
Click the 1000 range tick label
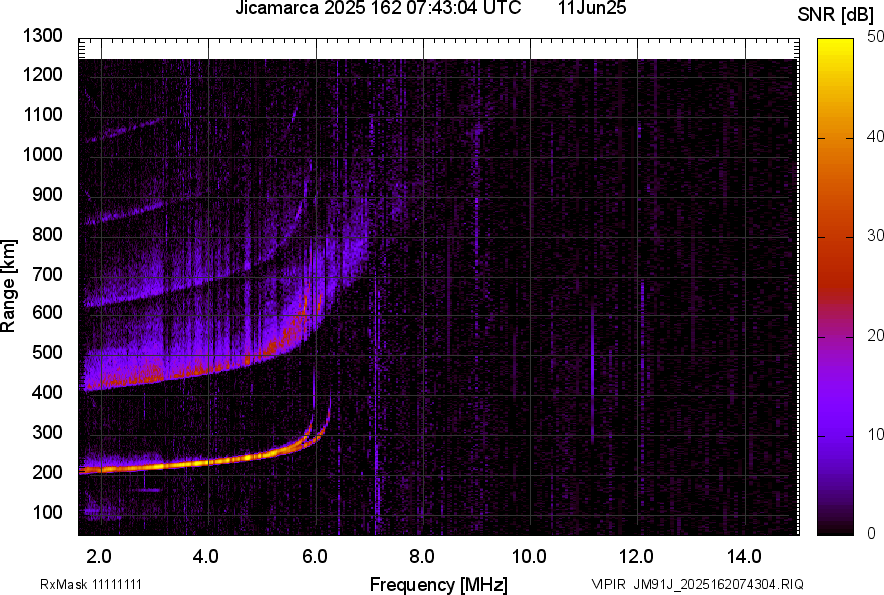[x=43, y=154]
